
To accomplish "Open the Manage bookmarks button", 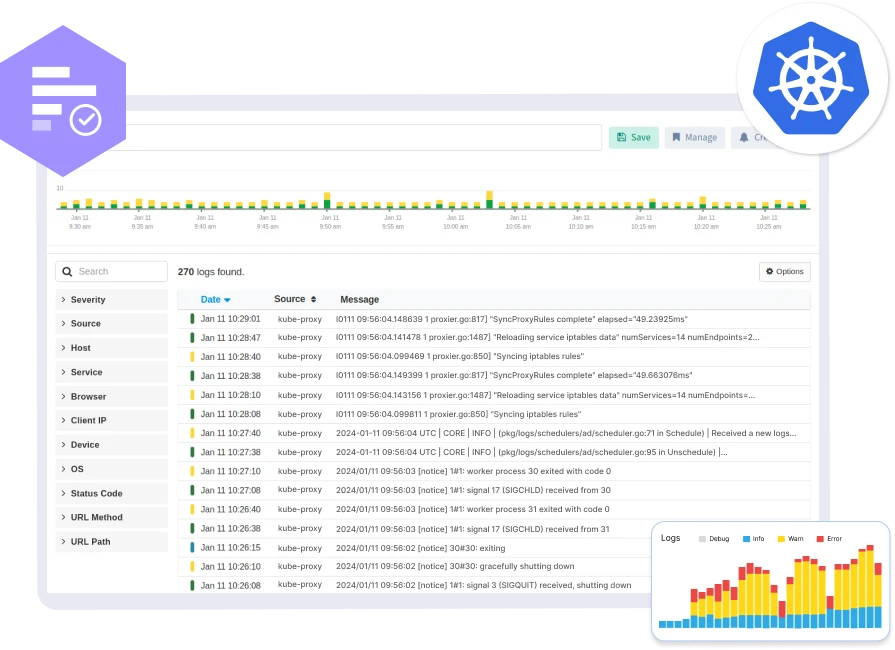I will point(695,138).
